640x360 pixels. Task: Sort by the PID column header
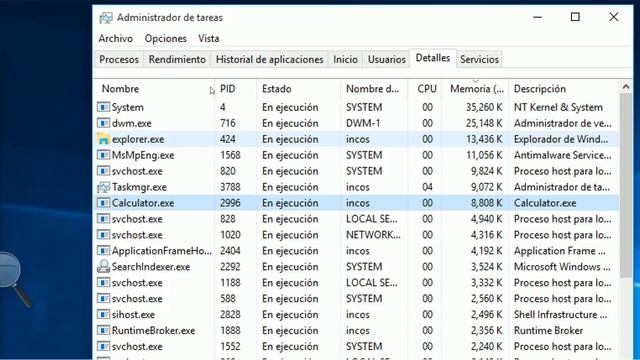[236, 89]
